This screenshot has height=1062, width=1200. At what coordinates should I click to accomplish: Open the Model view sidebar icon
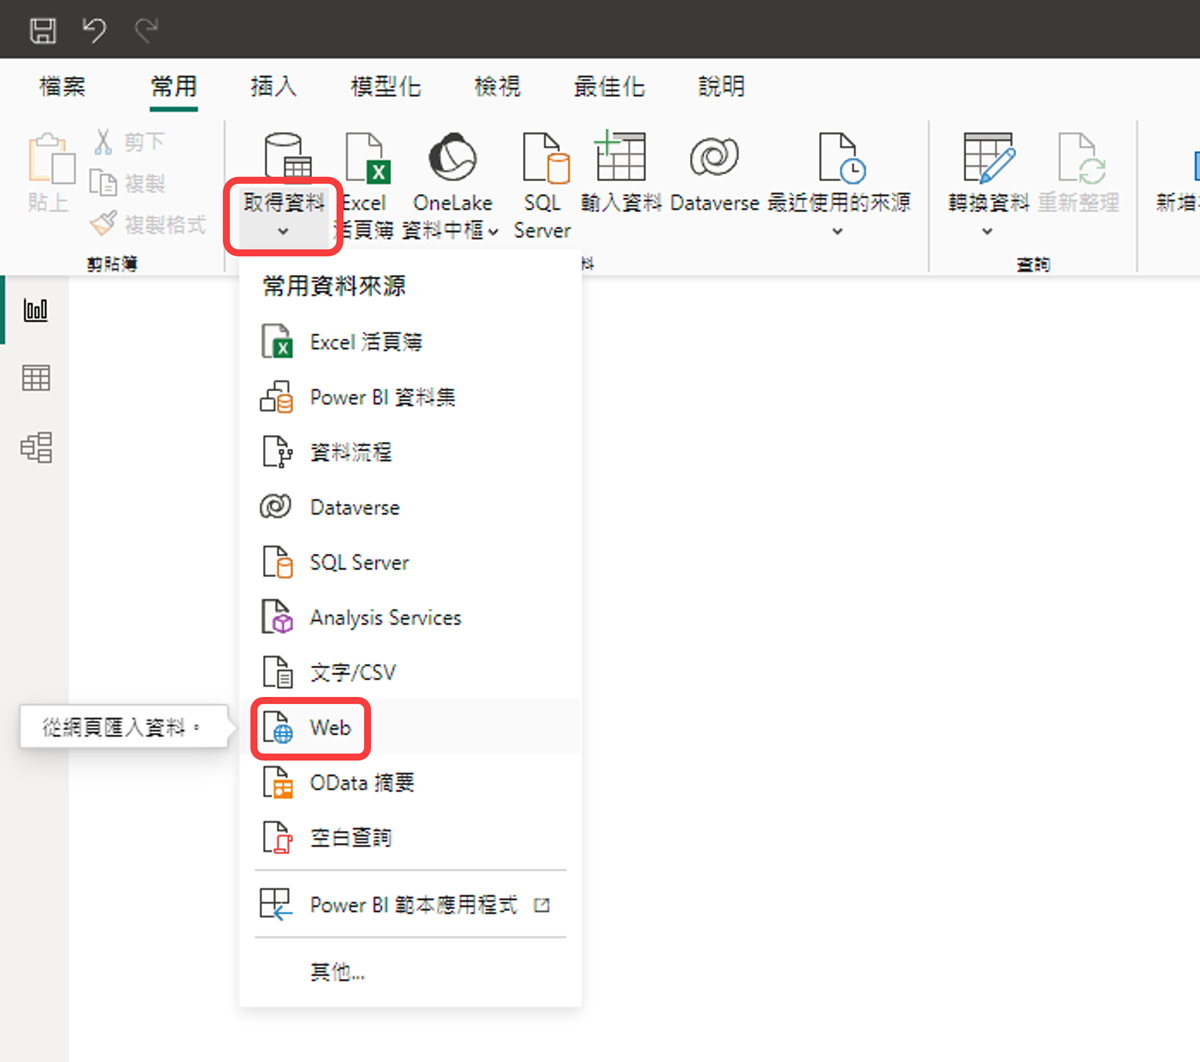coord(36,447)
